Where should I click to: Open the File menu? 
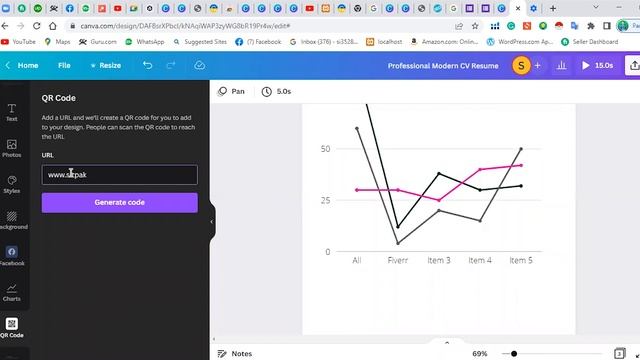coord(64,65)
